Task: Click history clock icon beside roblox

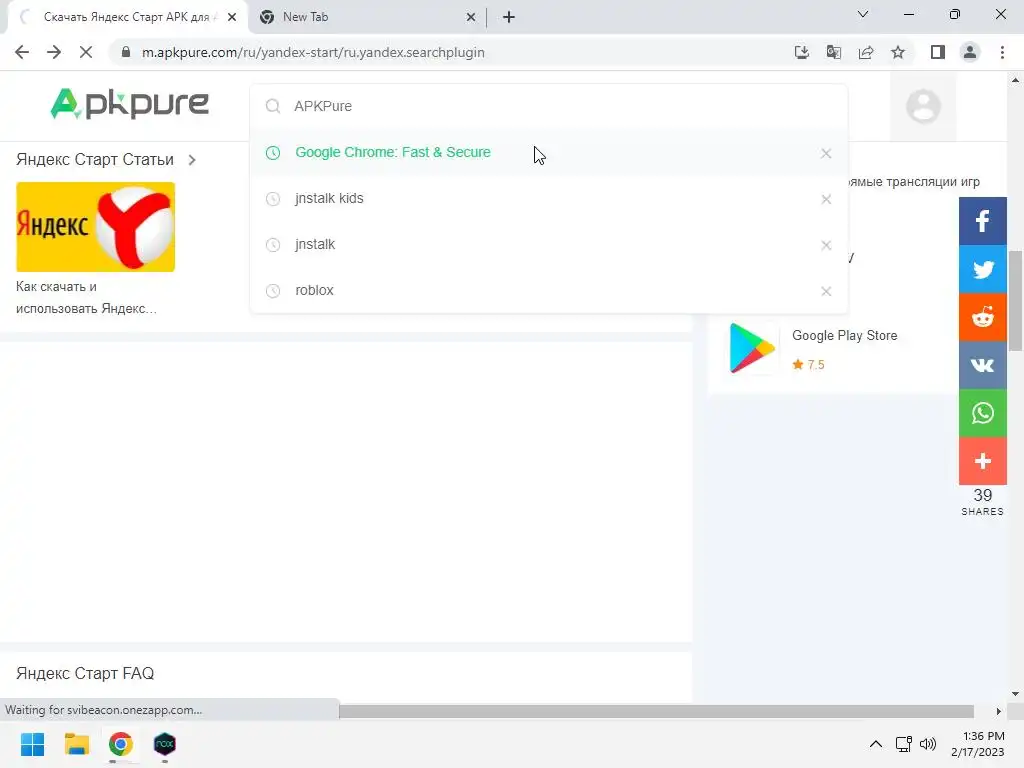Action: 273,291
